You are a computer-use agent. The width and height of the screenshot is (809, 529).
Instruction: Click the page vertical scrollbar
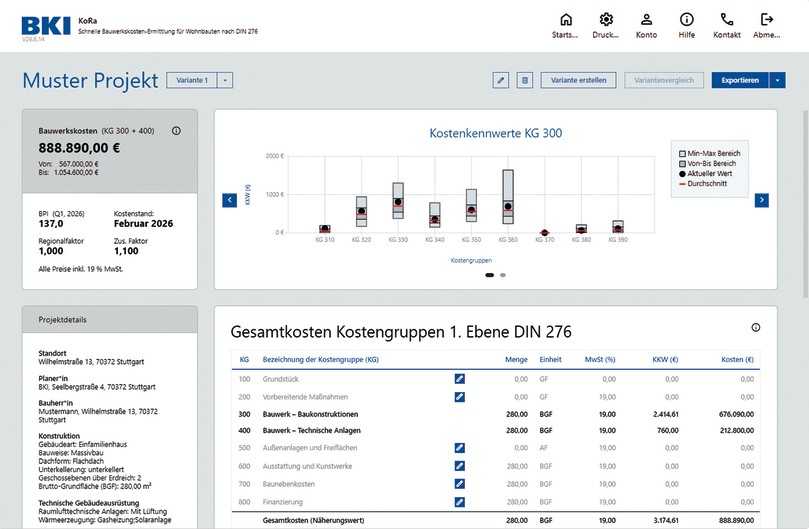point(805,204)
